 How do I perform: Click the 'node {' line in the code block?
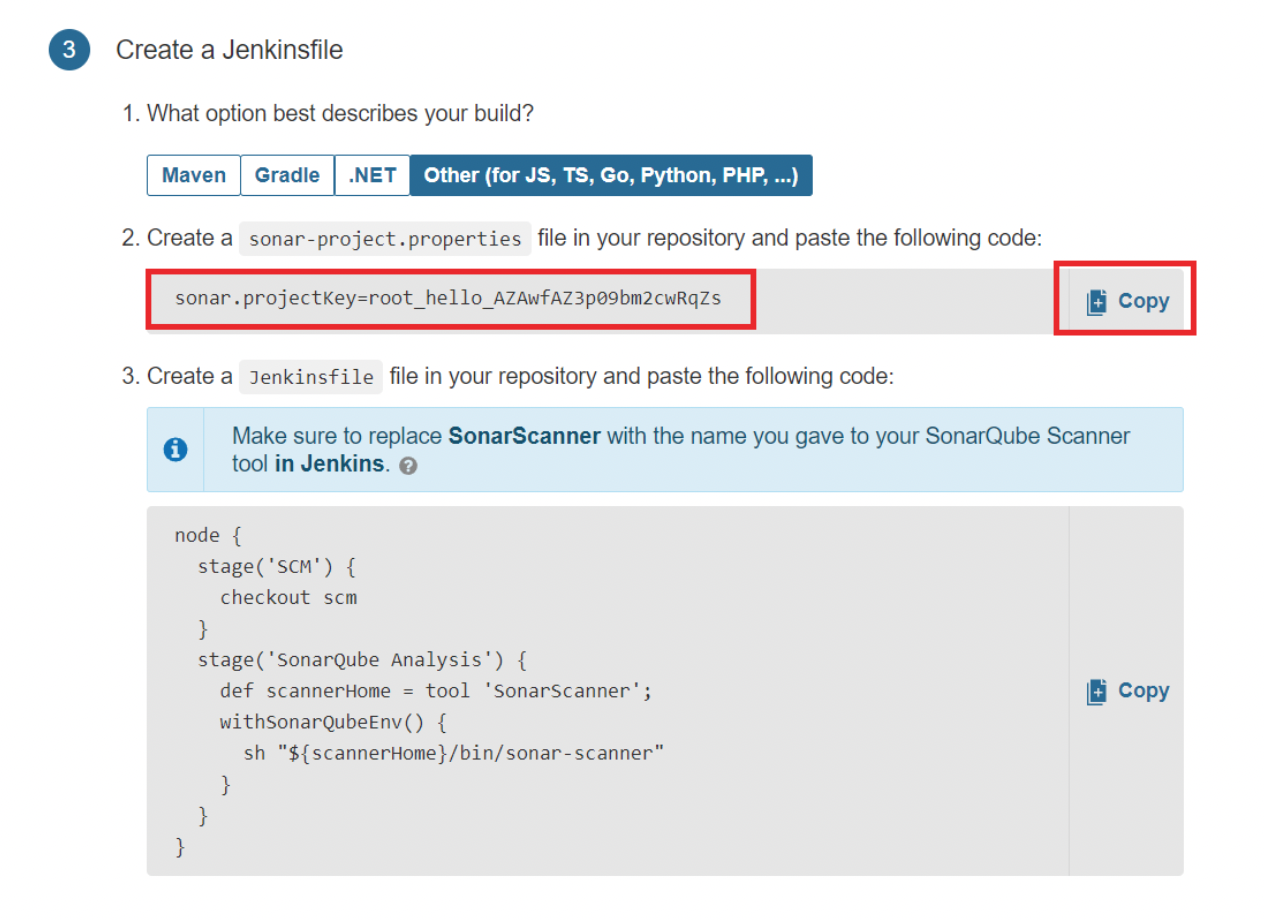[x=208, y=536]
